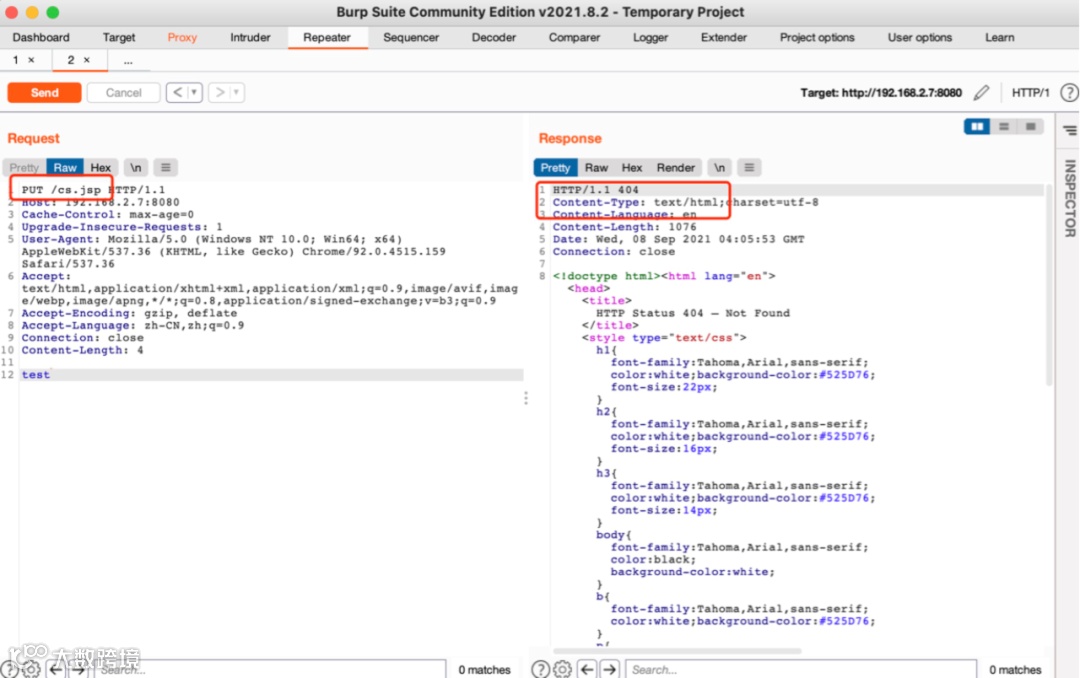Open the request view options menu icon
This screenshot has width=1080, height=678.
(x=165, y=167)
